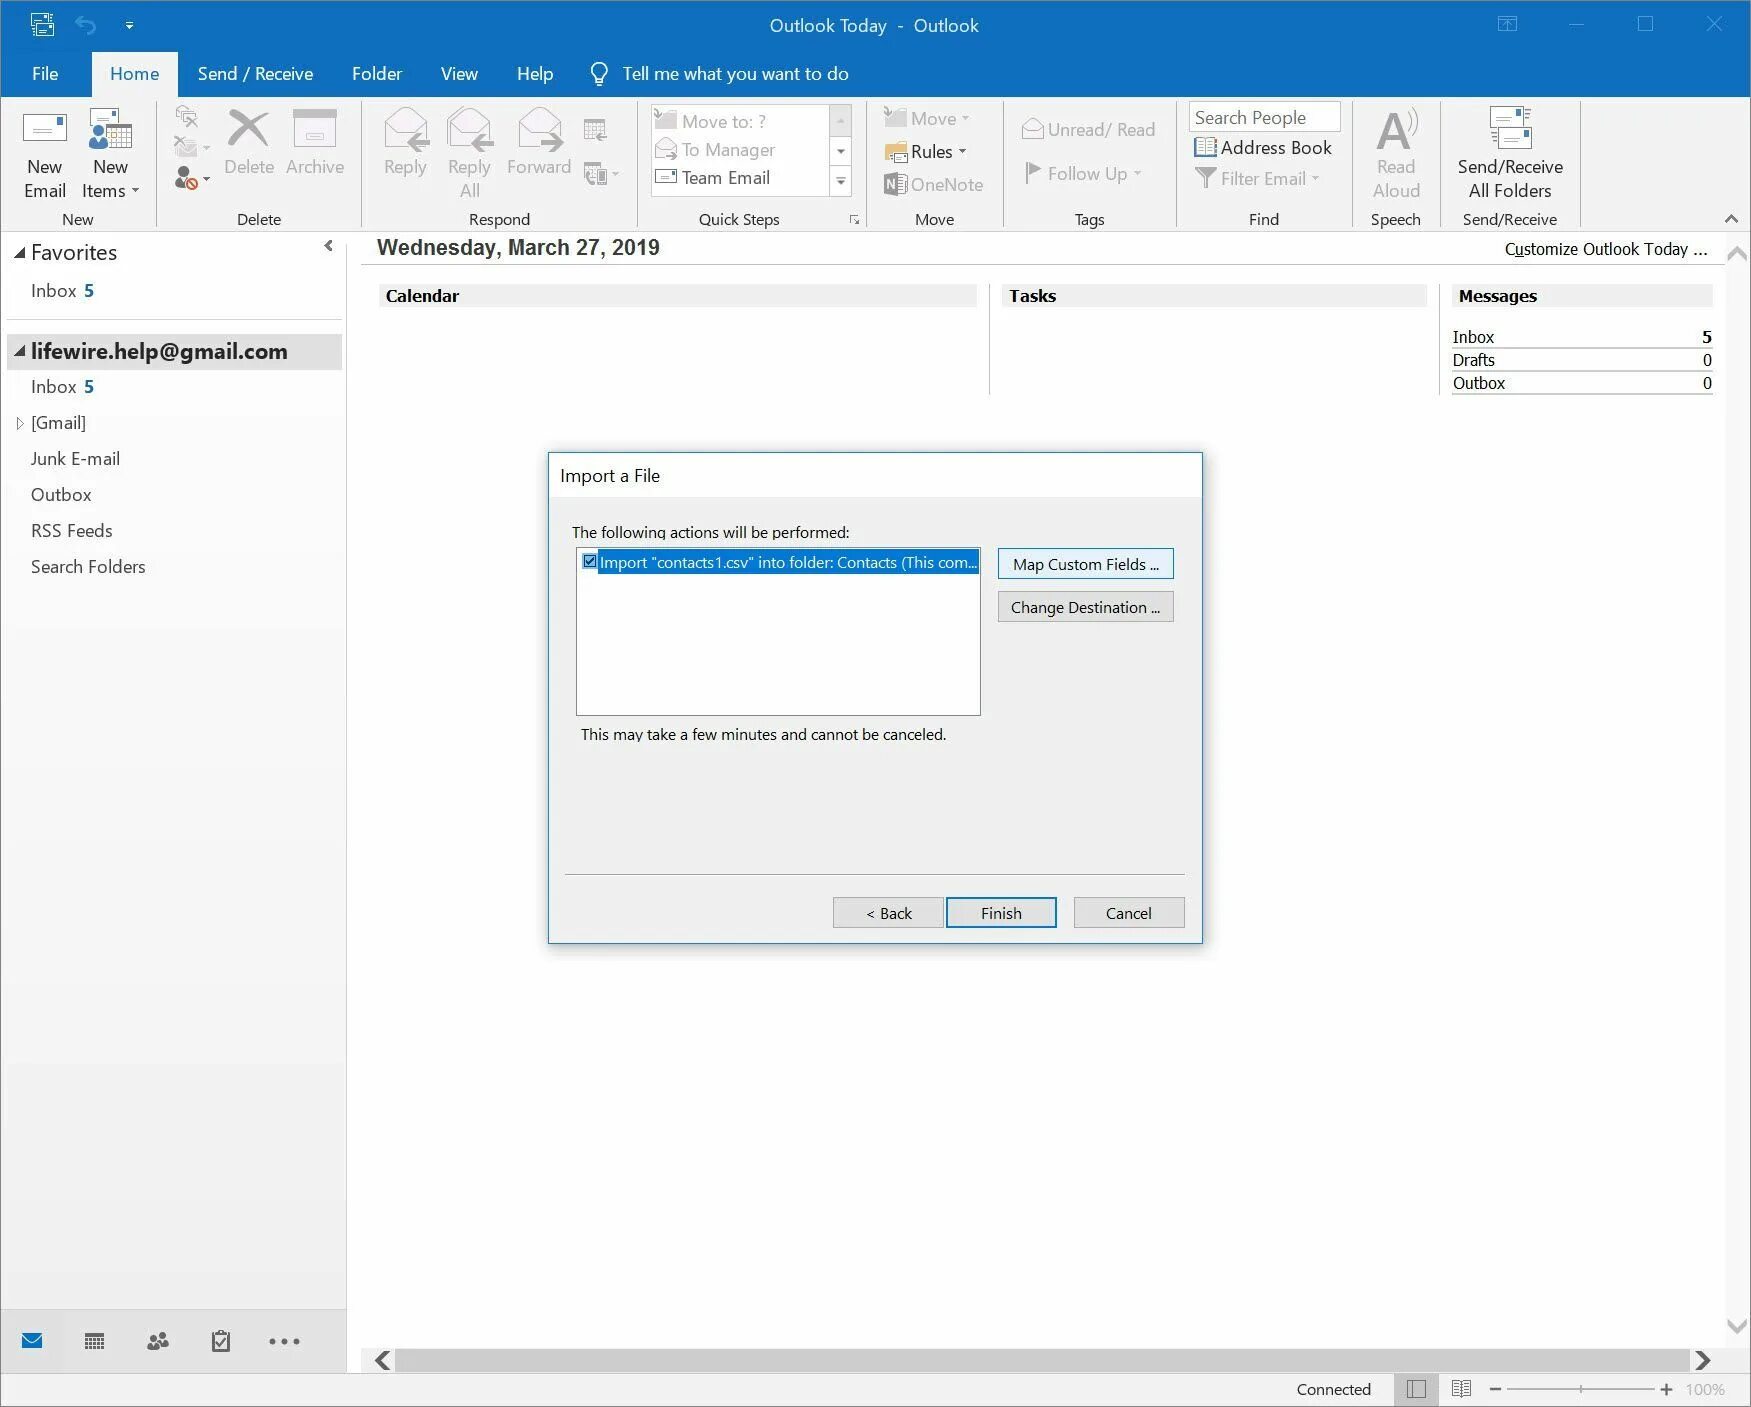Open Calendar view in navigation bar
Image resolution: width=1751 pixels, height=1407 pixels.
tap(94, 1341)
